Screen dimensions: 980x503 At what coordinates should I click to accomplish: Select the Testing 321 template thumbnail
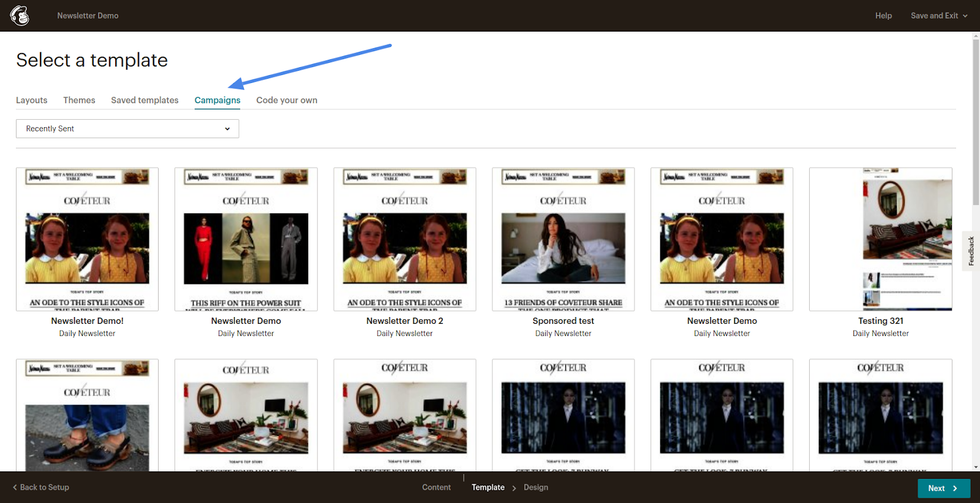880,239
